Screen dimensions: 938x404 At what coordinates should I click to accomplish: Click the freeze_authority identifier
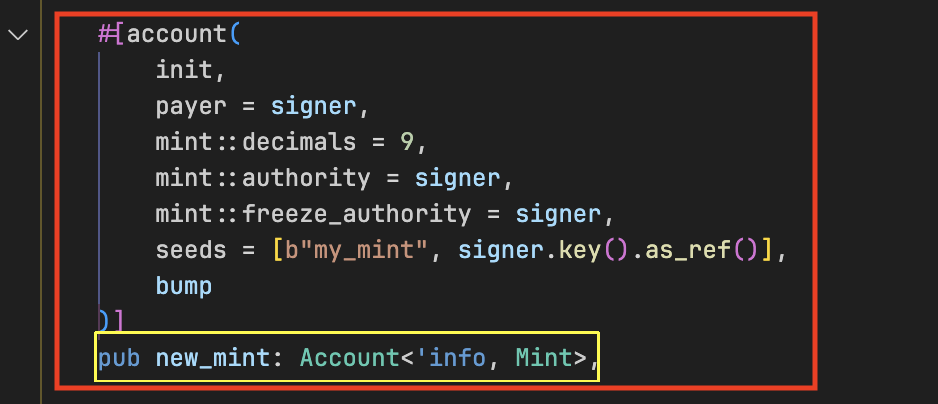[x=356, y=214]
